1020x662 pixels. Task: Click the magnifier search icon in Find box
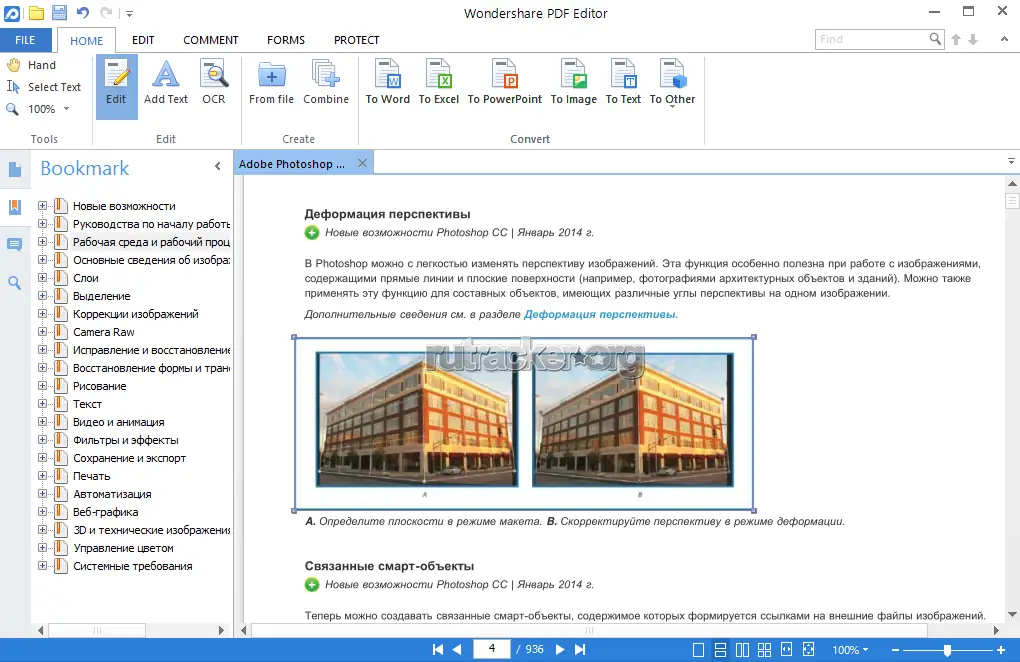click(x=935, y=39)
